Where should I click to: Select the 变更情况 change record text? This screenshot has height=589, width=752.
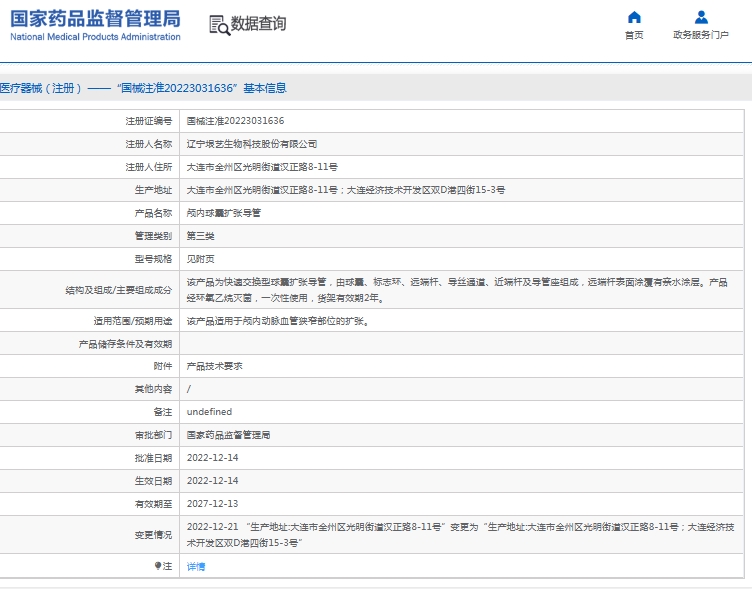coord(460,535)
